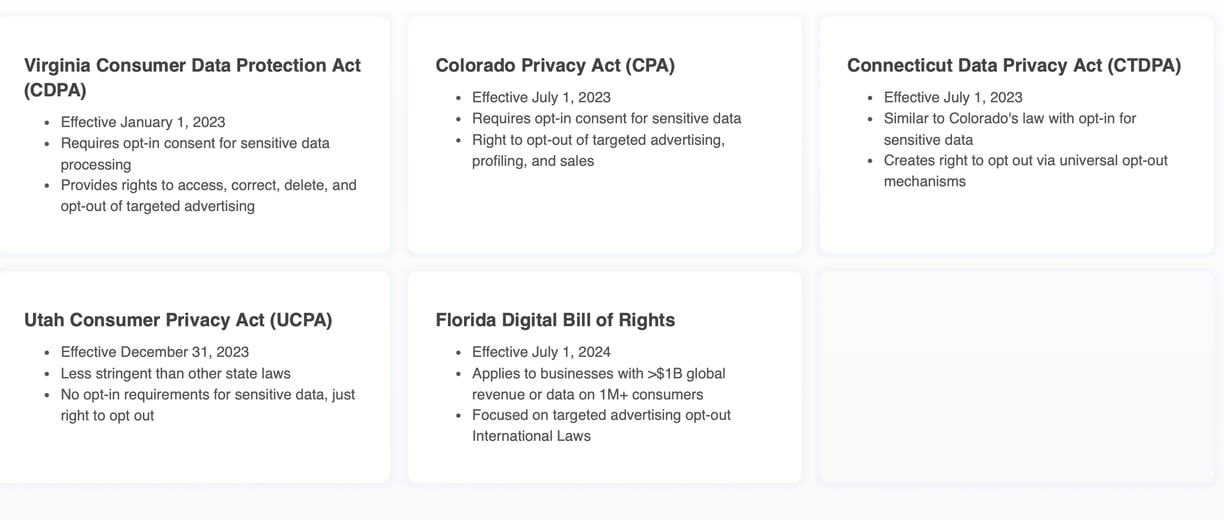Select the Colorado Privacy Act (CPA) heading

pos(555,65)
